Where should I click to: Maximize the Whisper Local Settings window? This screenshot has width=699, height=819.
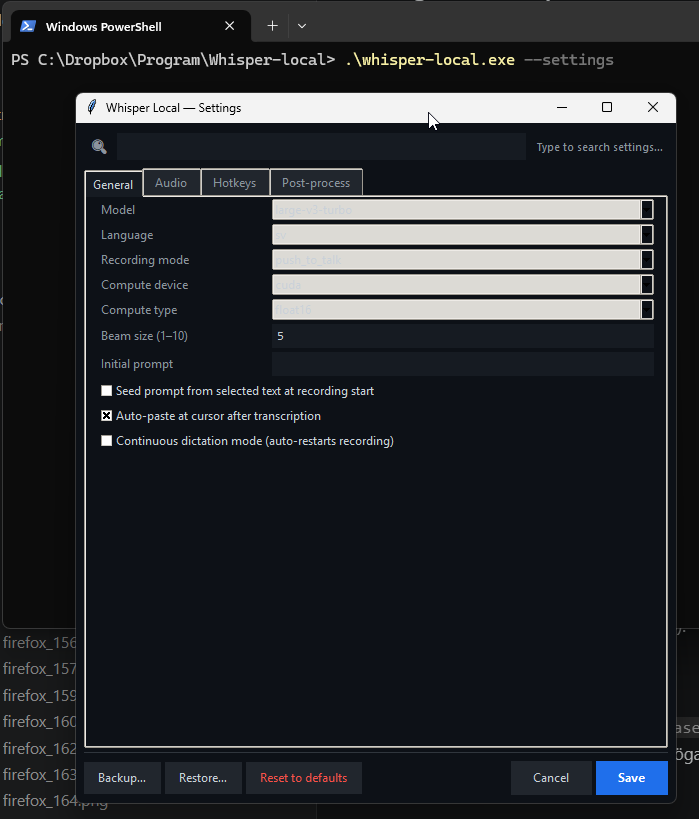point(607,108)
